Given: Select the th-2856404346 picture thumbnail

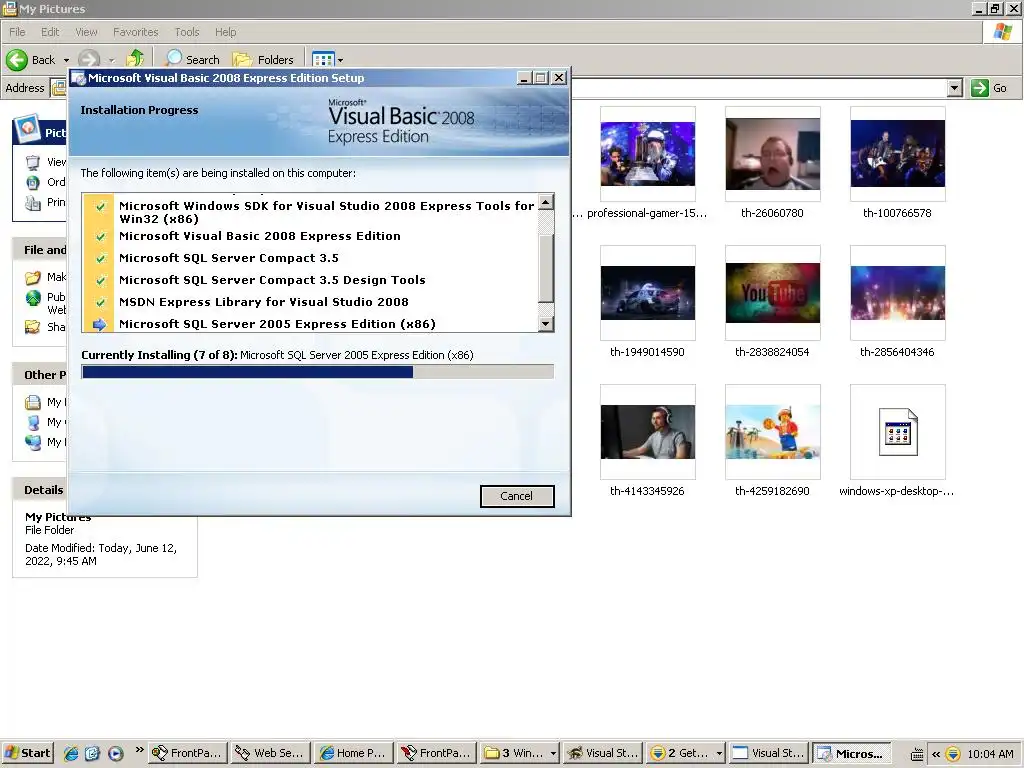Looking at the screenshot, I should (x=897, y=293).
